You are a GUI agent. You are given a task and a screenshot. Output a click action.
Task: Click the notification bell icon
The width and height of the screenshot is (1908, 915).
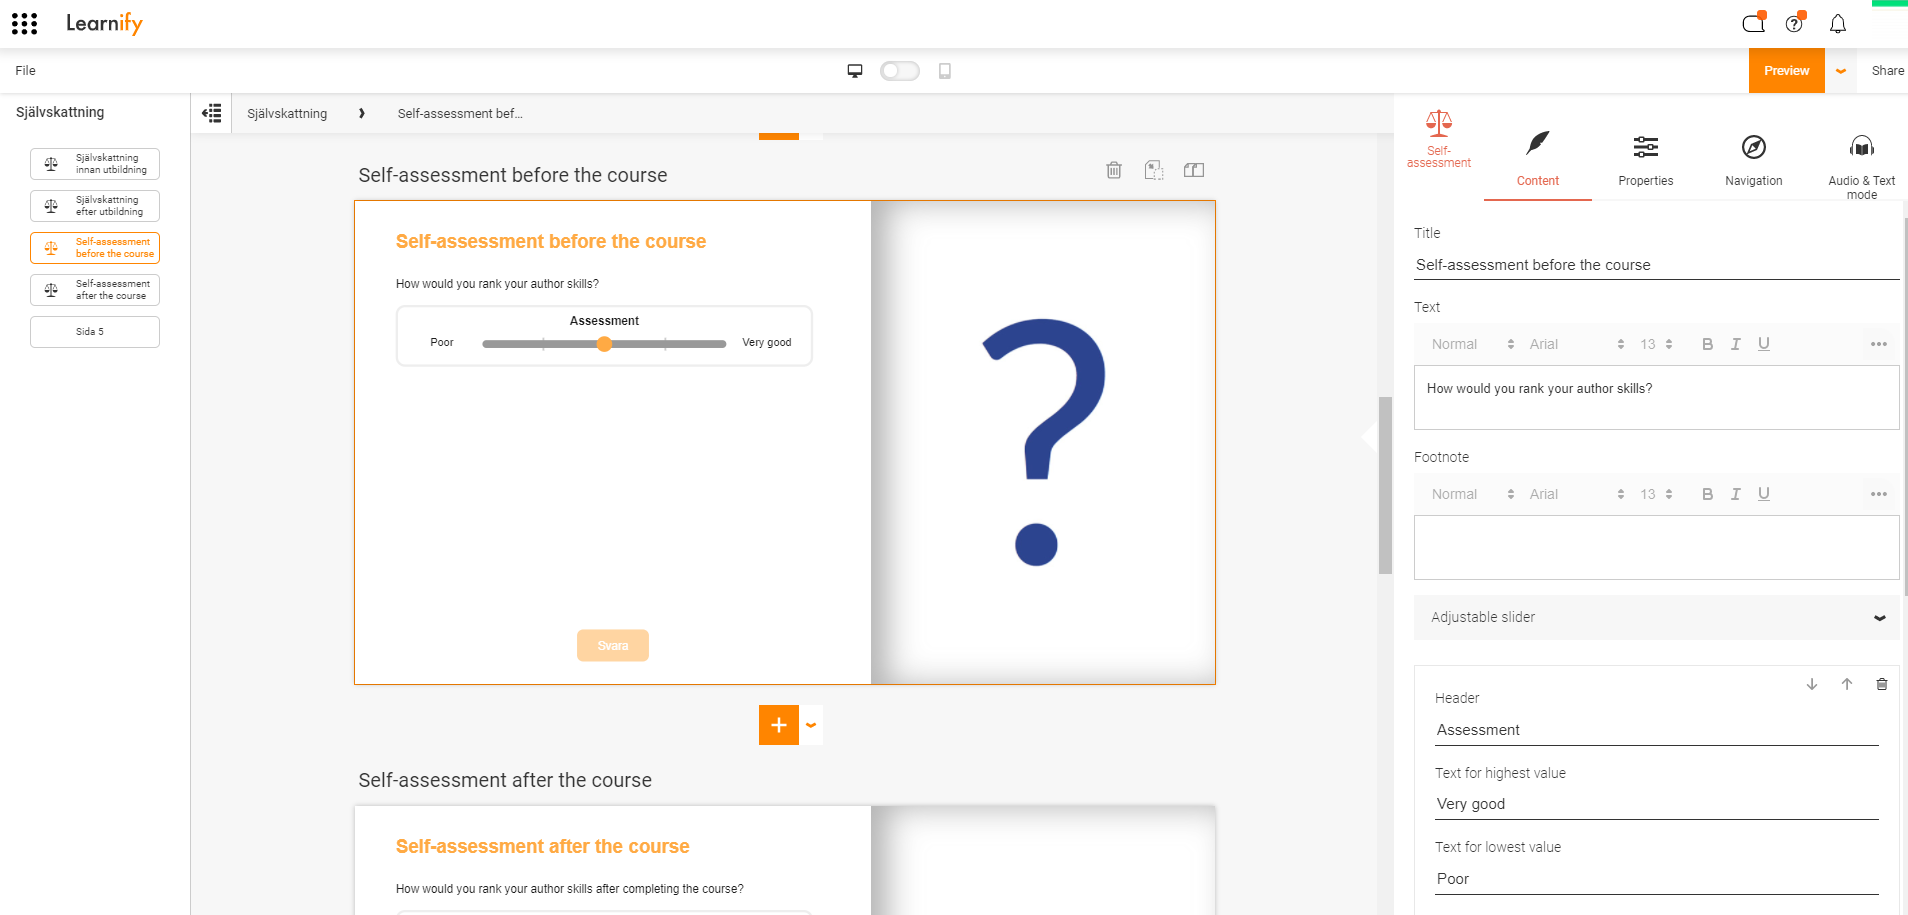1838,24
